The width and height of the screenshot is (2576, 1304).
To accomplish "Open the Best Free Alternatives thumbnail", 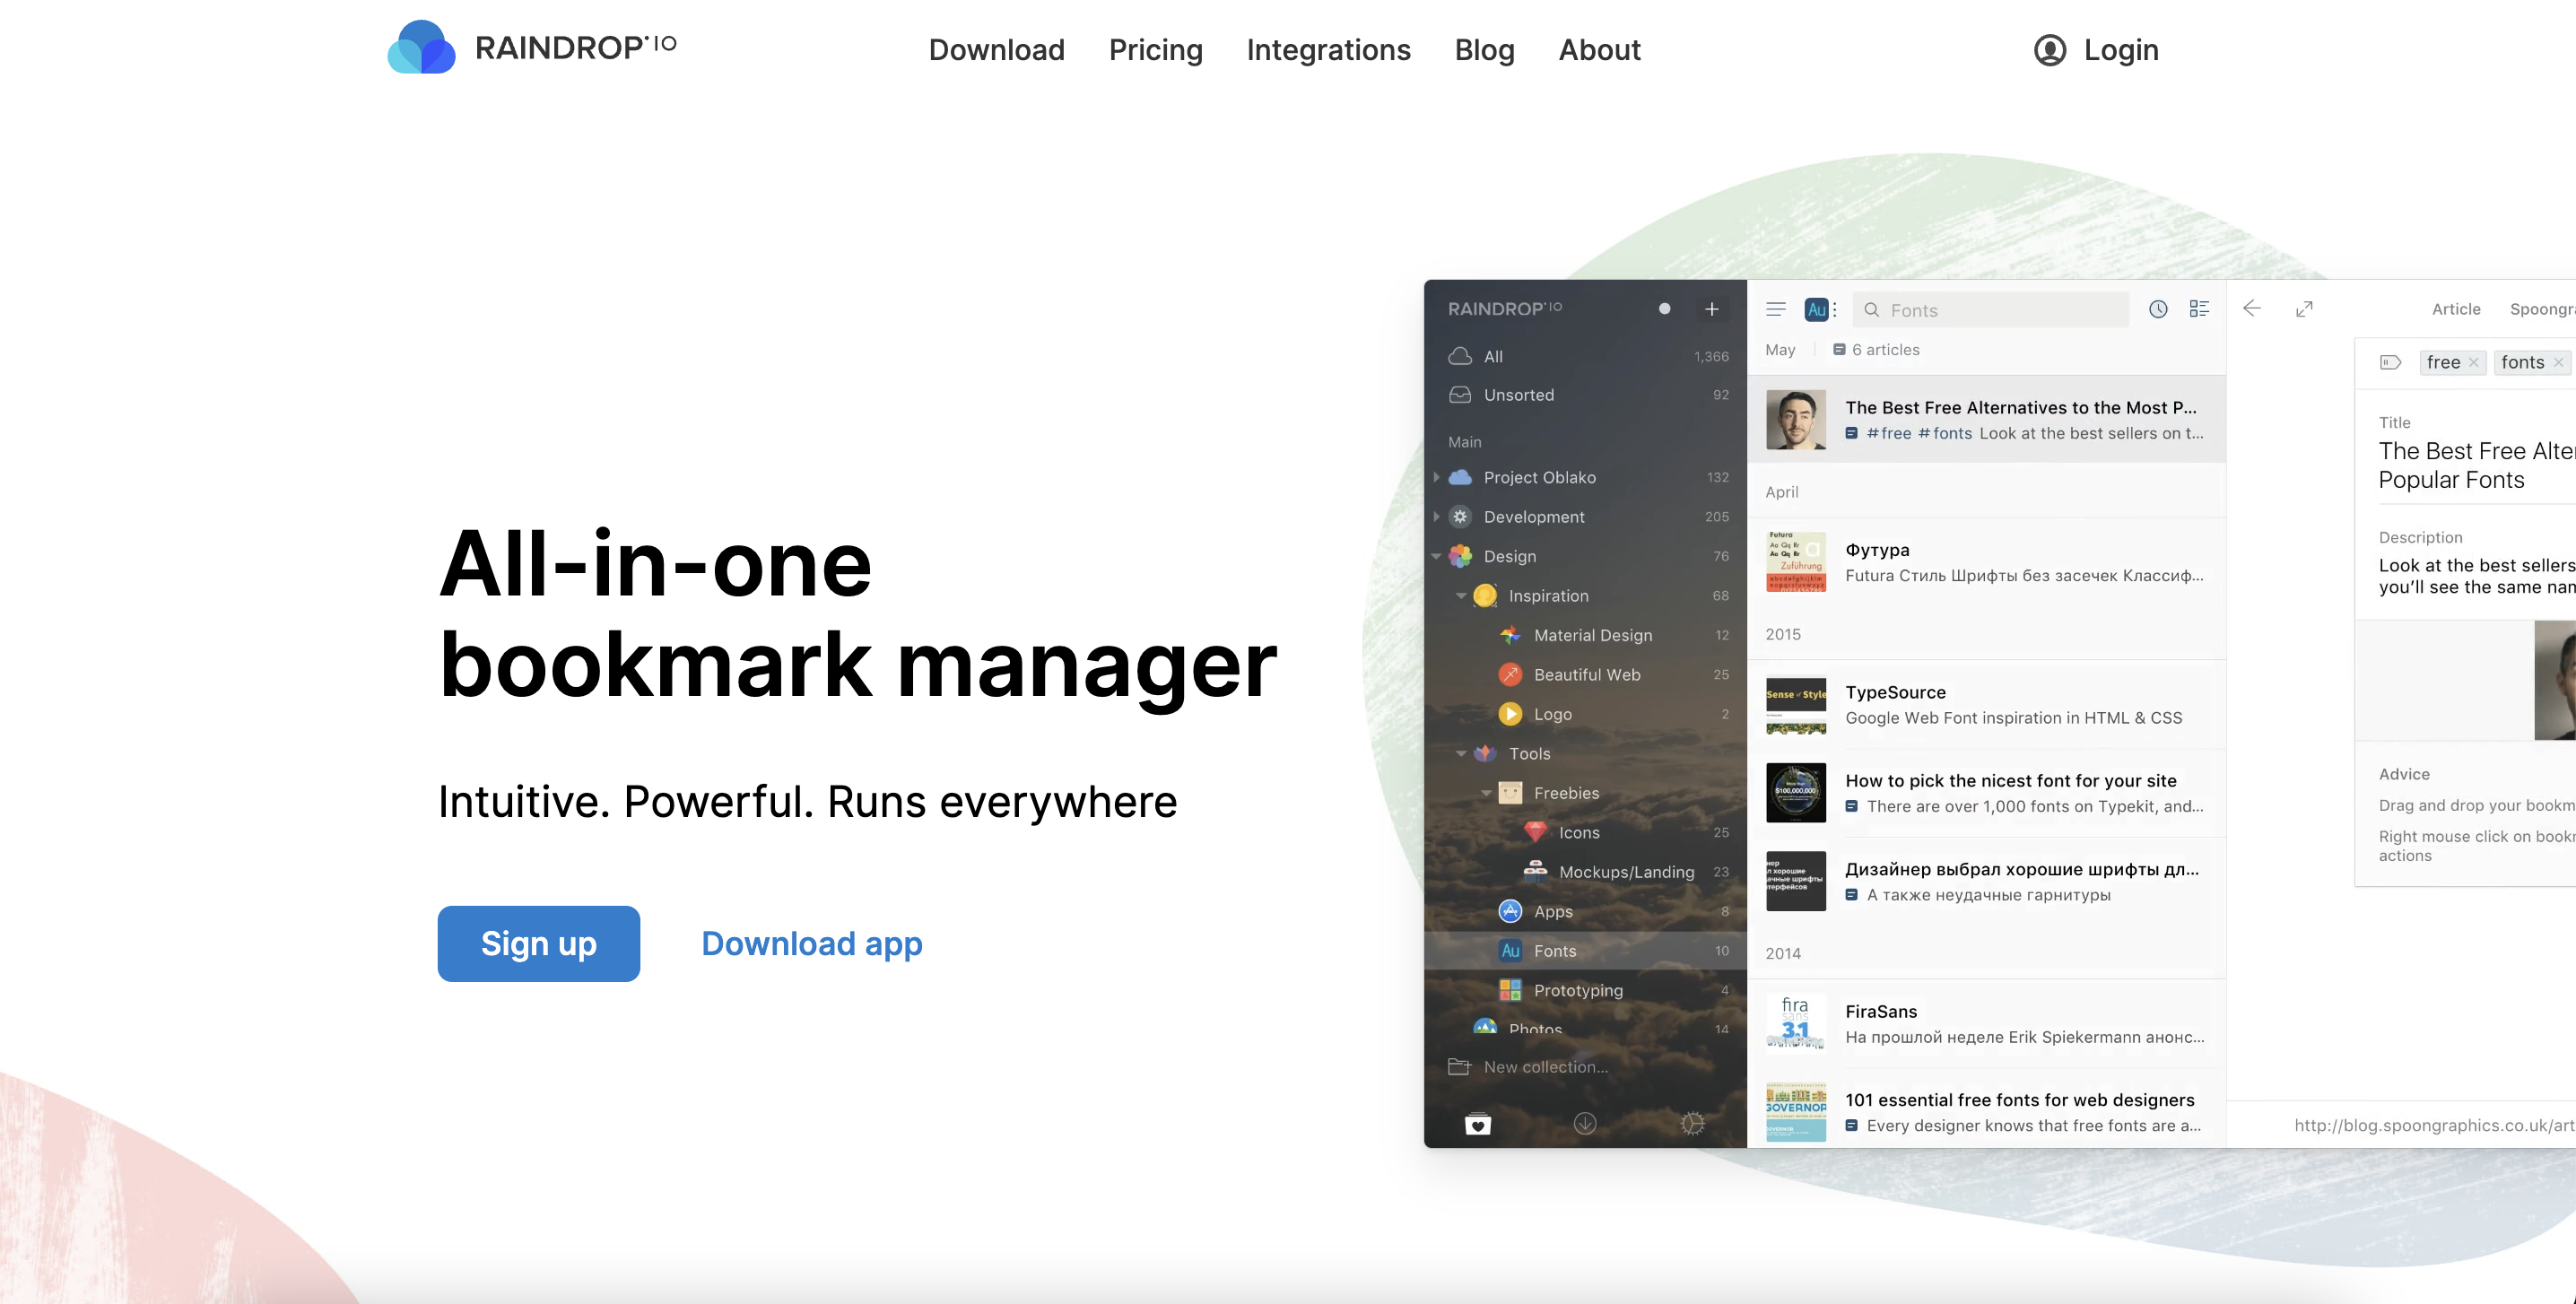I will (1796, 420).
